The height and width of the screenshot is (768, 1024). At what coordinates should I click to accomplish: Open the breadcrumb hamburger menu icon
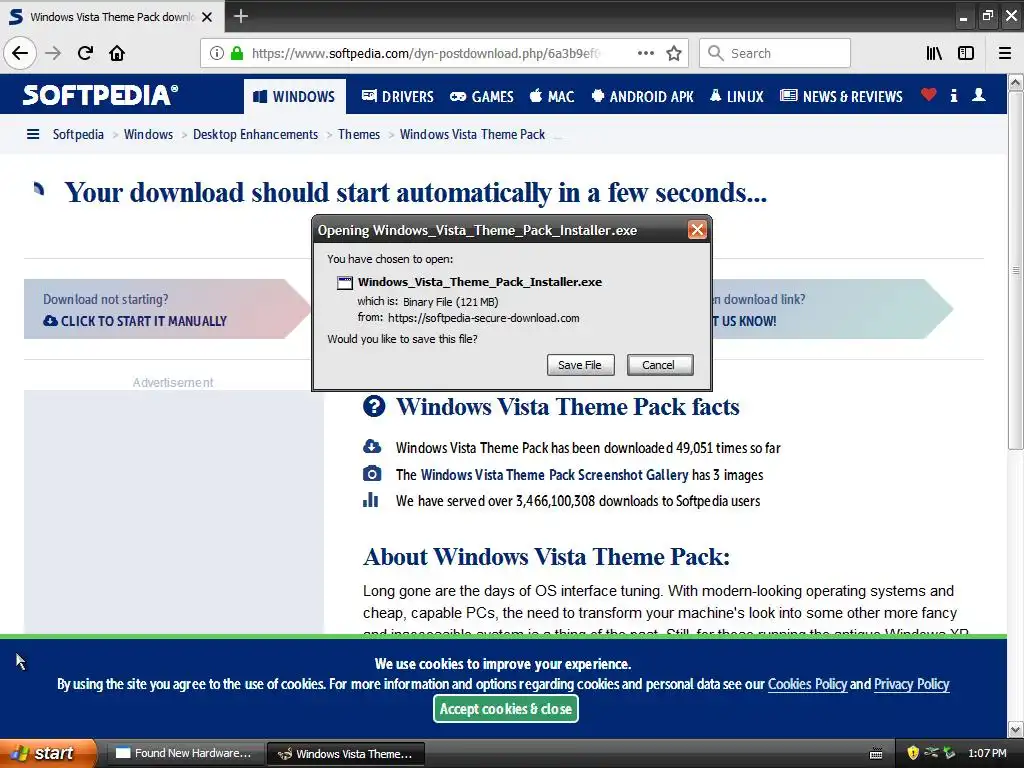point(33,135)
